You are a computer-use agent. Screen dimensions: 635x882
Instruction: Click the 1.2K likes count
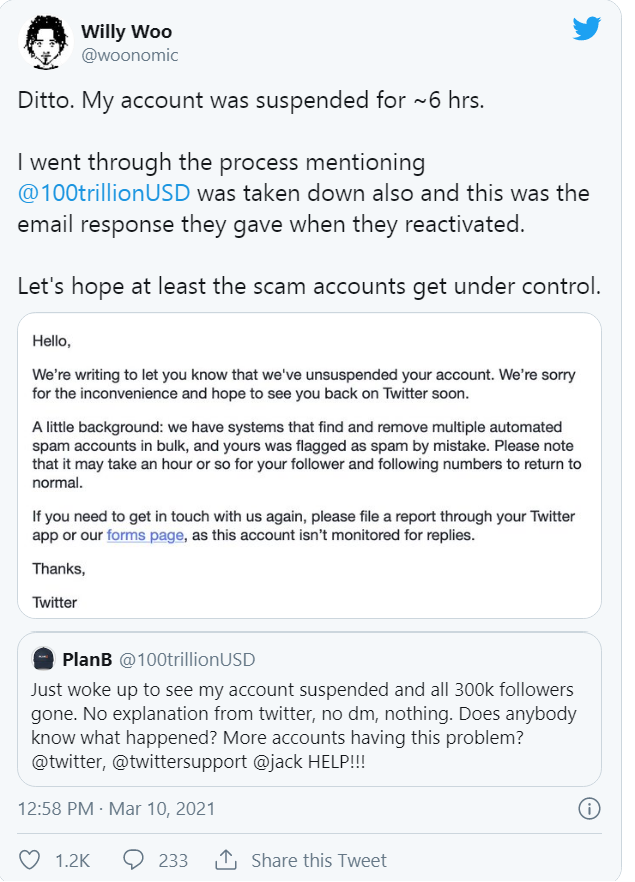pyautogui.click(x=73, y=860)
